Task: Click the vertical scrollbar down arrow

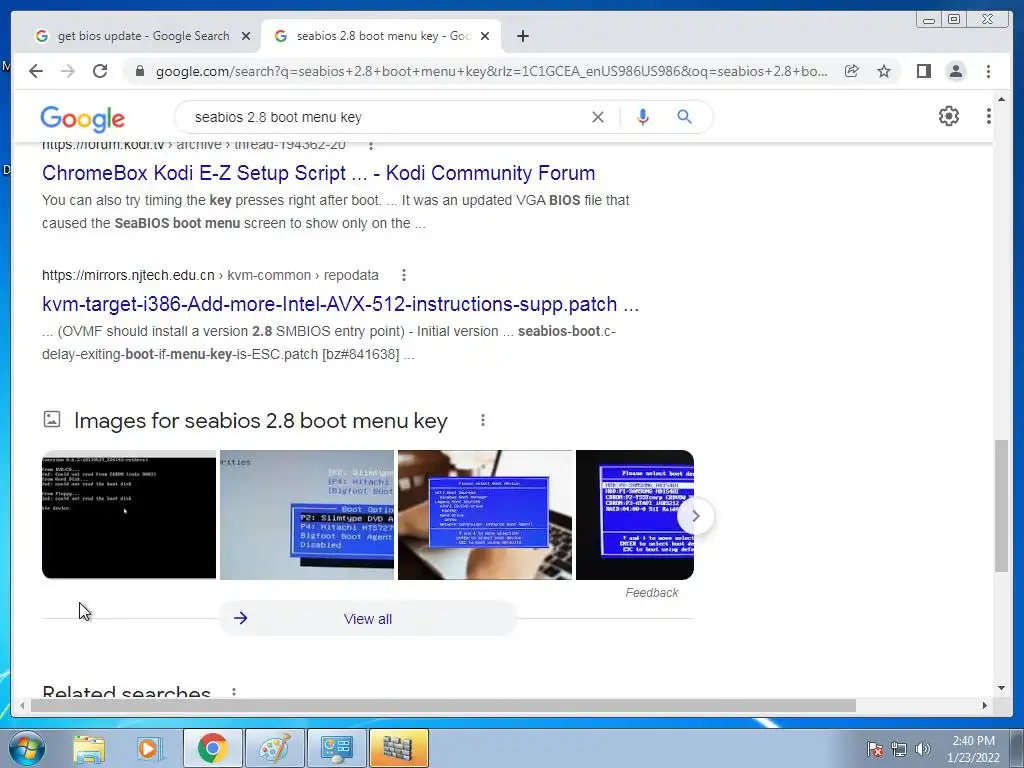Action: click(1001, 688)
